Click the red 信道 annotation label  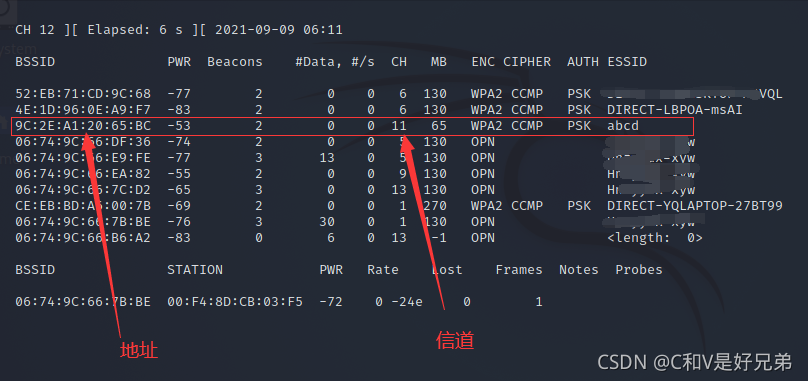tap(455, 340)
